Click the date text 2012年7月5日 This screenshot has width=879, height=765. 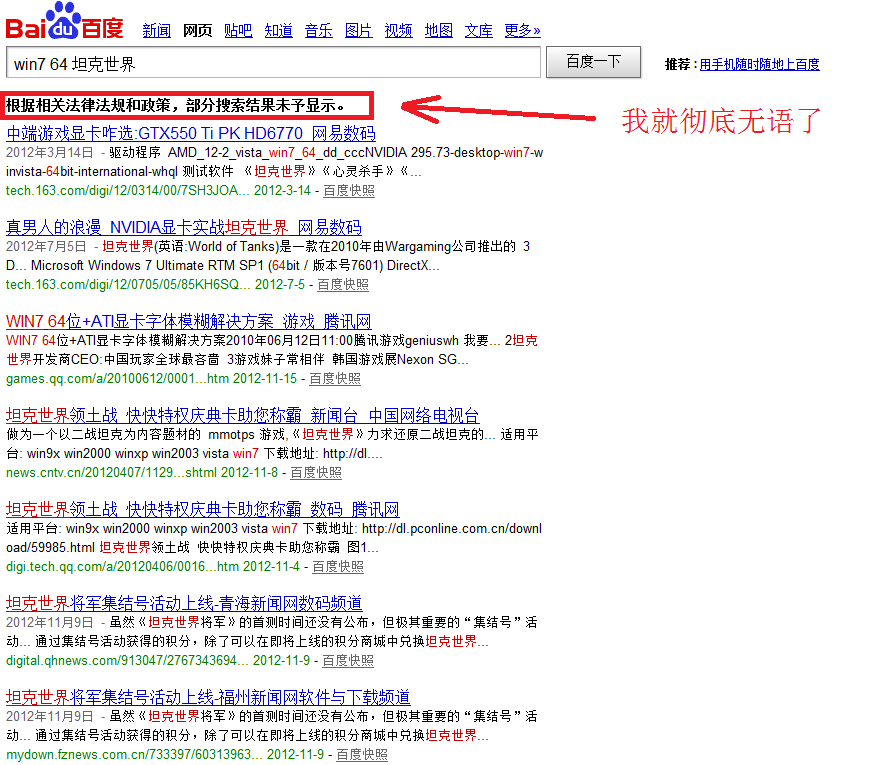pyautogui.click(x=47, y=247)
